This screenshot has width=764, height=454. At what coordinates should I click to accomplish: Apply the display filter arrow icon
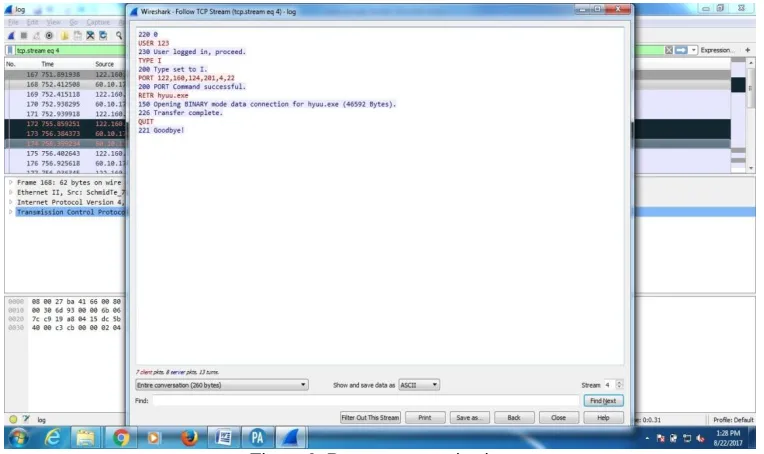click(x=681, y=50)
